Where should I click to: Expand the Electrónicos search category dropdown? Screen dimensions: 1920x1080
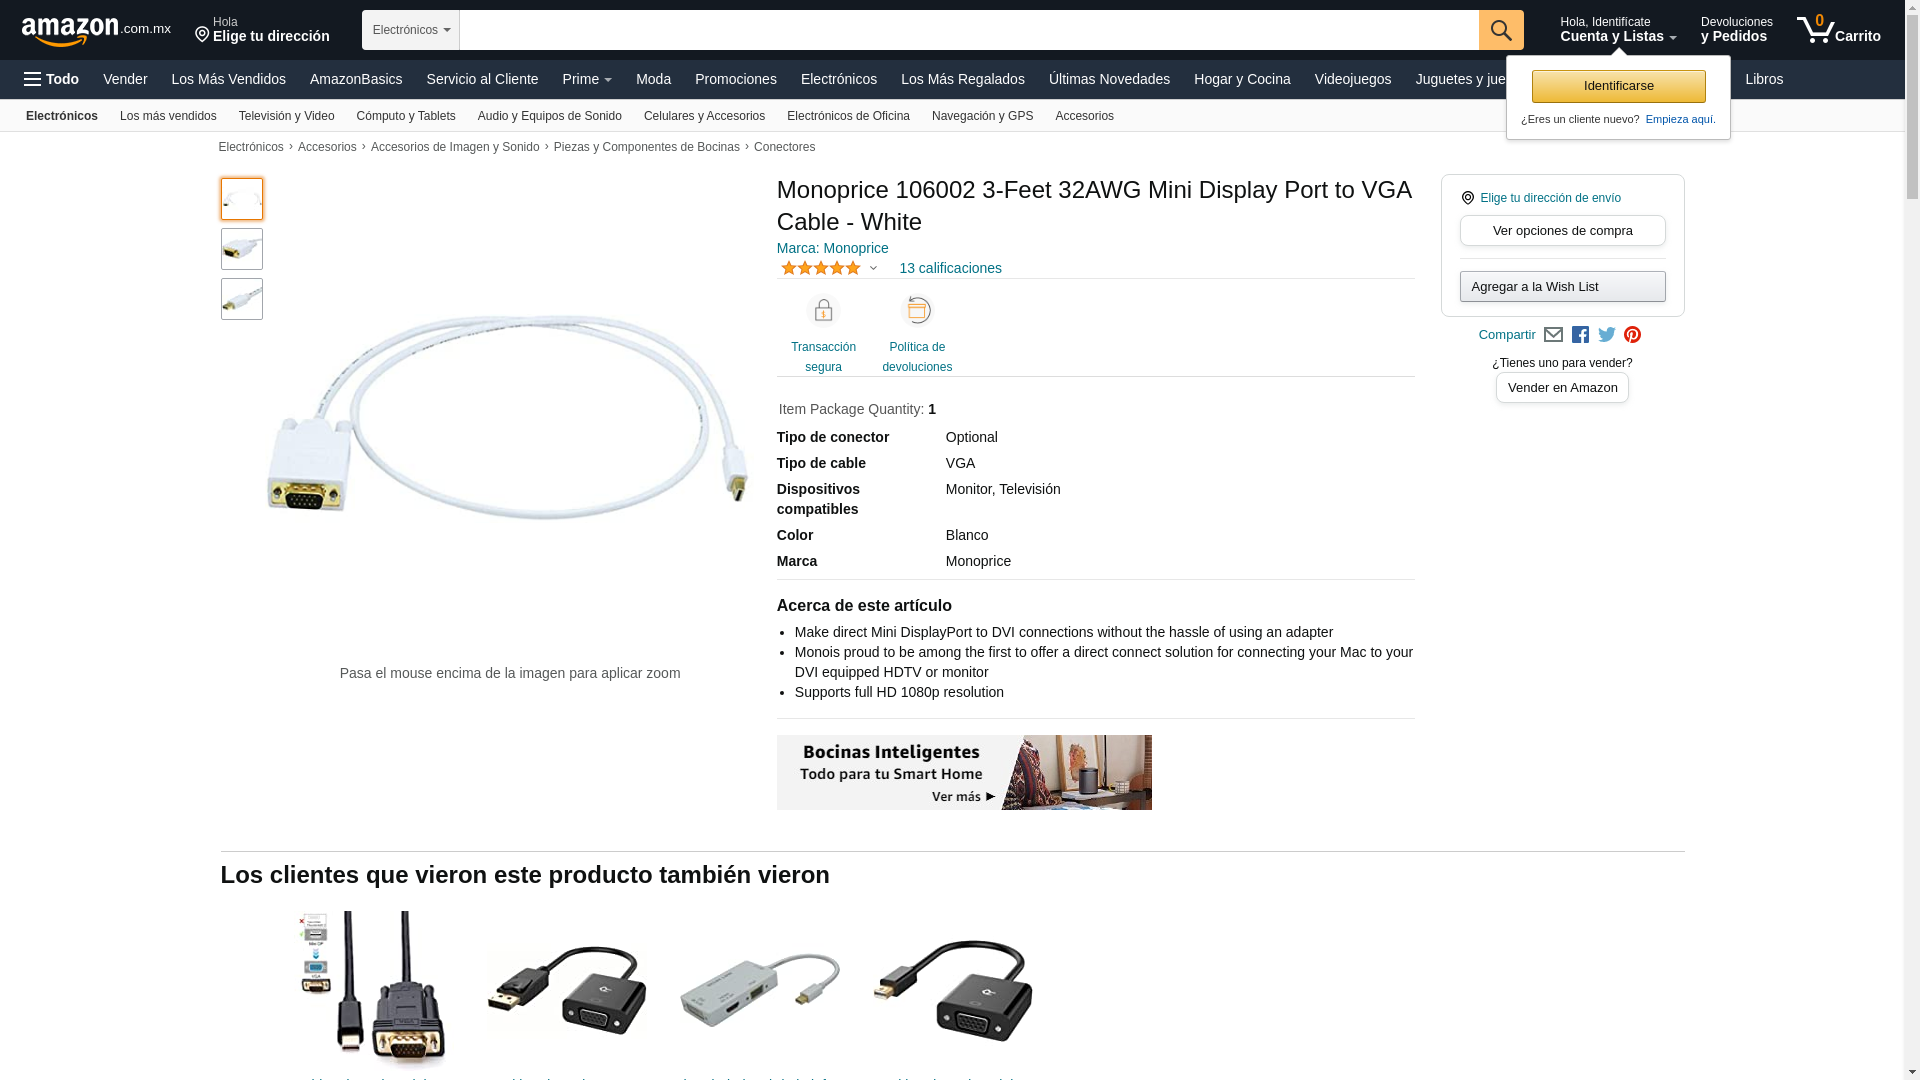click(411, 30)
